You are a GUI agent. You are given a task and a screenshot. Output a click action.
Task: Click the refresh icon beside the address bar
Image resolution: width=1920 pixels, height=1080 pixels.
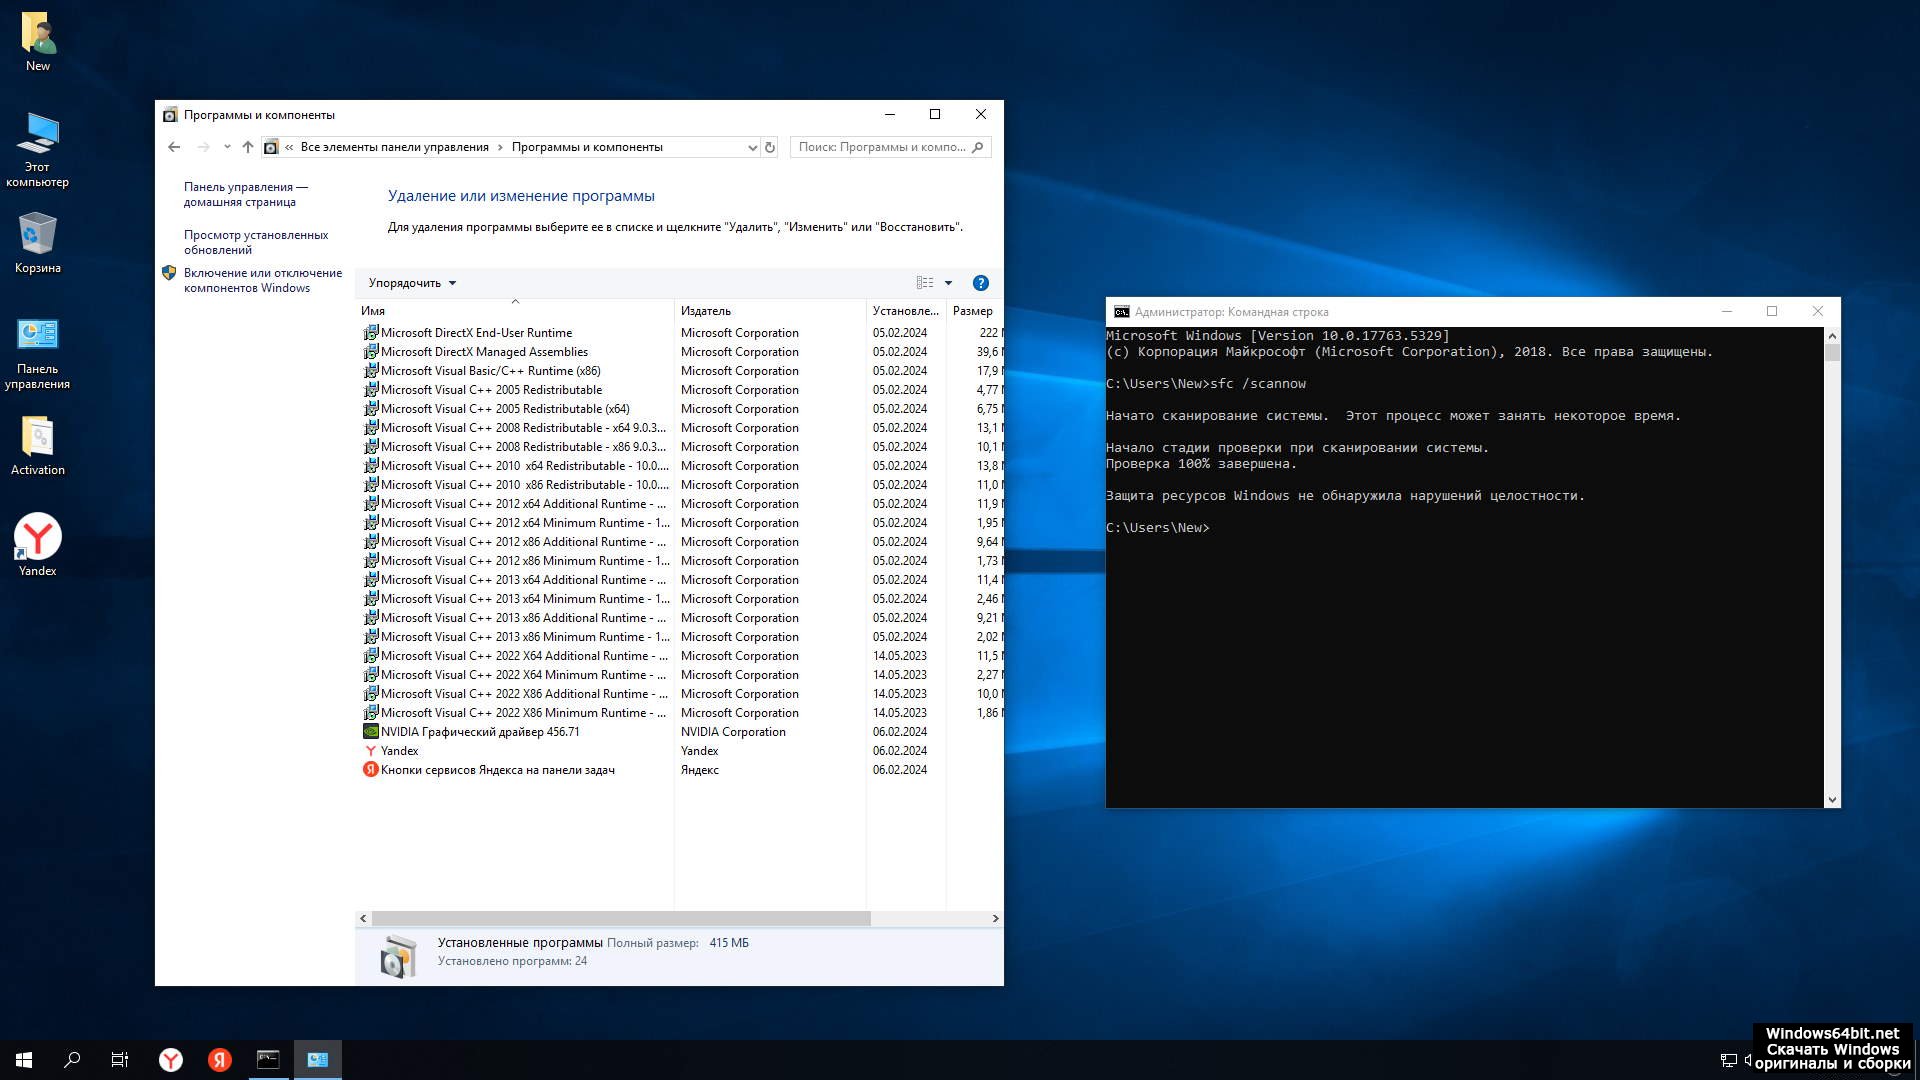(x=770, y=147)
